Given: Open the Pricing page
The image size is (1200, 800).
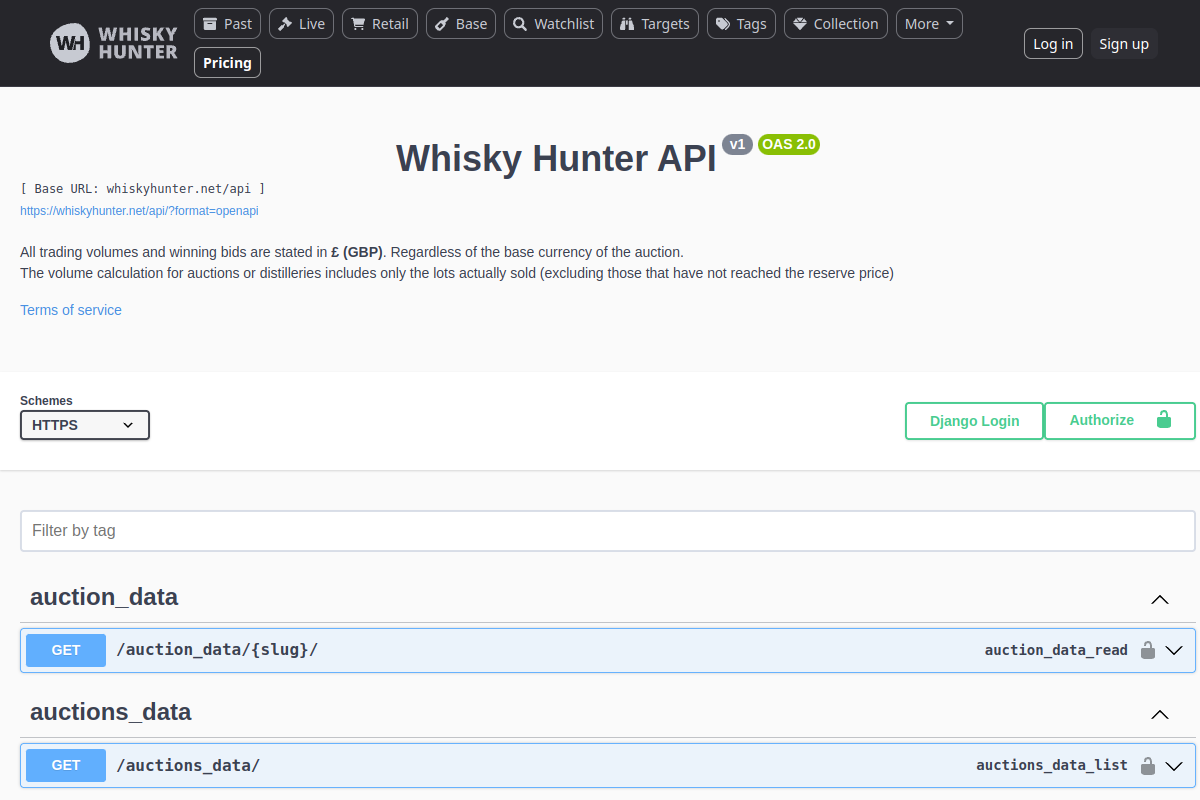Looking at the screenshot, I should [227, 63].
